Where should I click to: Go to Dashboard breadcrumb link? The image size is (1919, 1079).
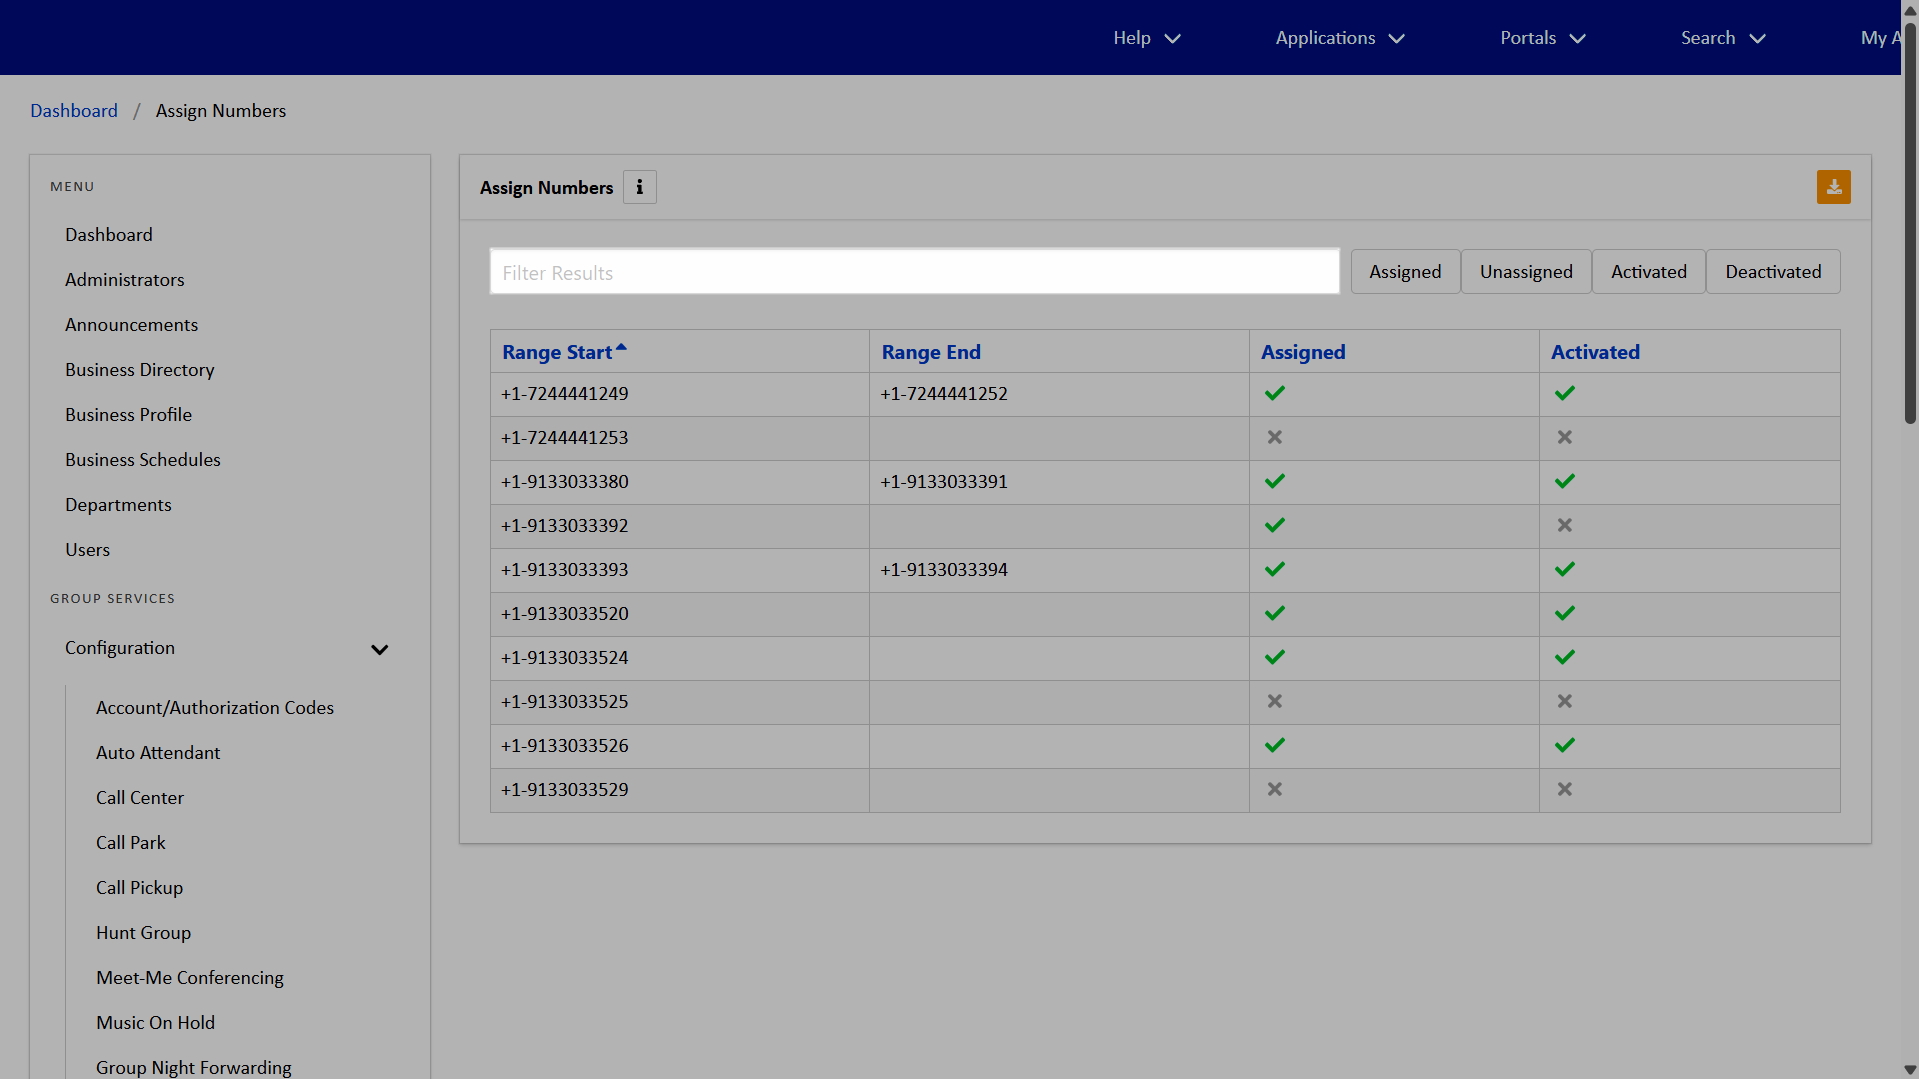click(74, 110)
